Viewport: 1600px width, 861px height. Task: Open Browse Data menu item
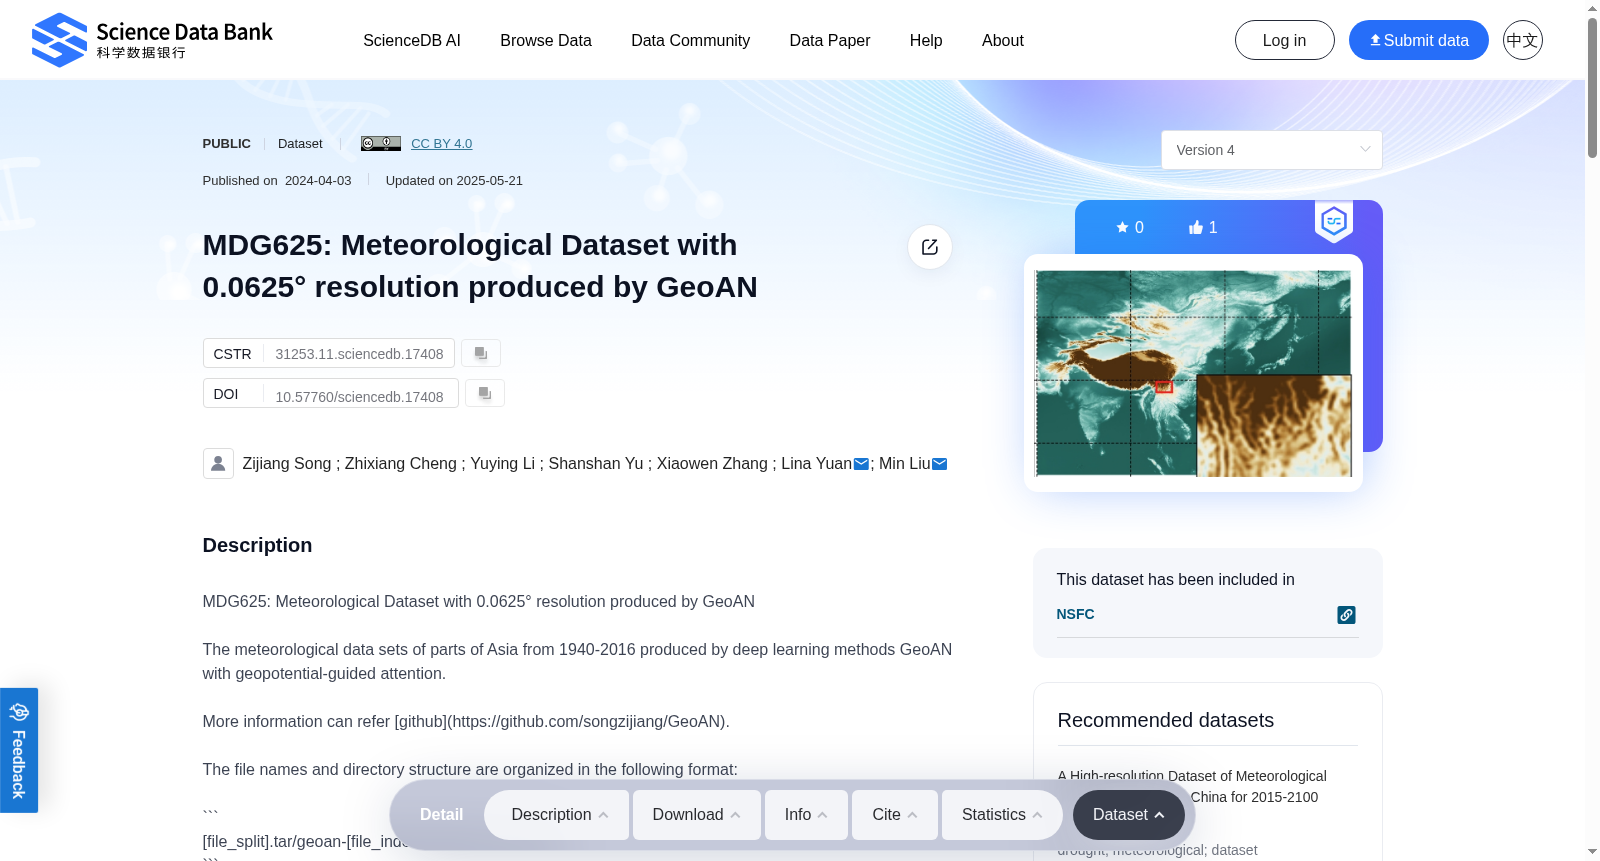[546, 41]
